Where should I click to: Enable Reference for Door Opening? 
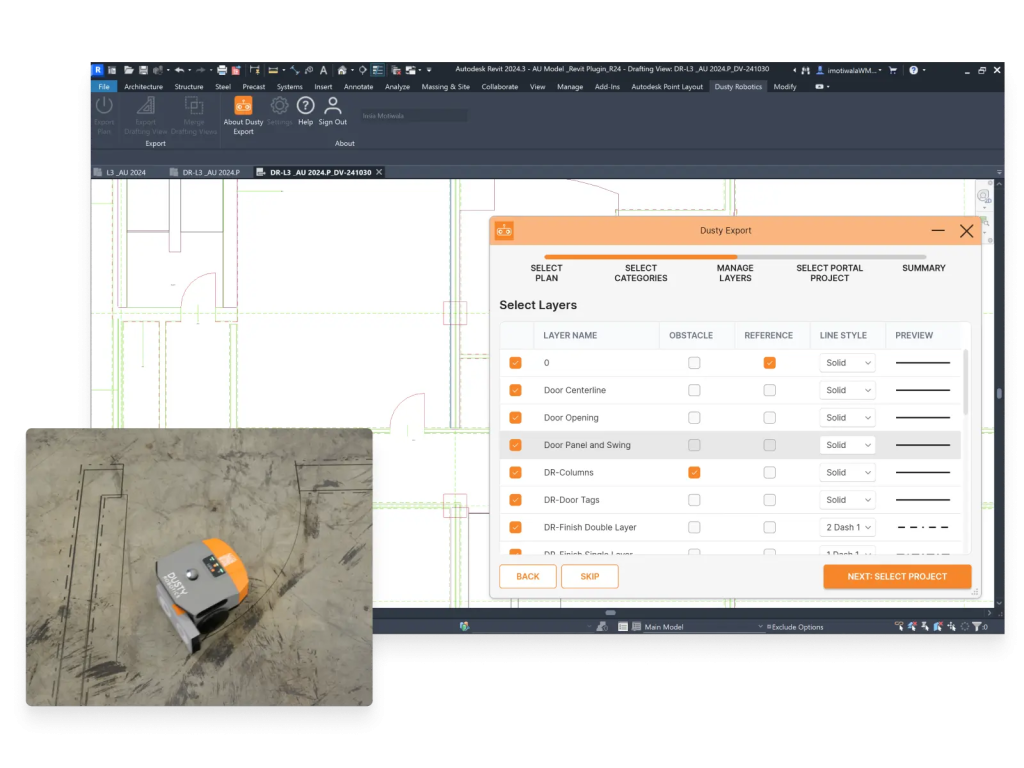(x=769, y=417)
